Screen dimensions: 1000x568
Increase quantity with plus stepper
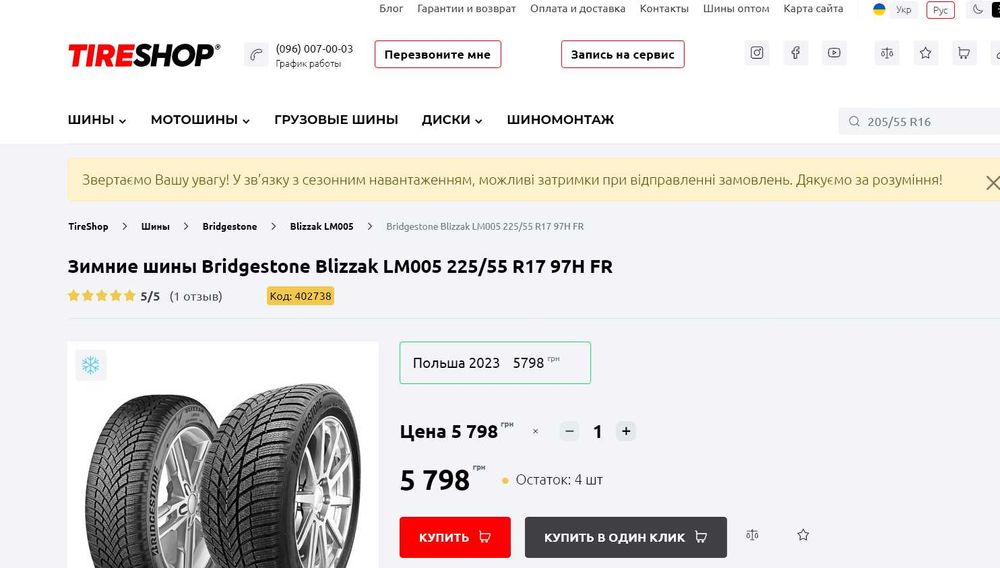click(x=626, y=432)
